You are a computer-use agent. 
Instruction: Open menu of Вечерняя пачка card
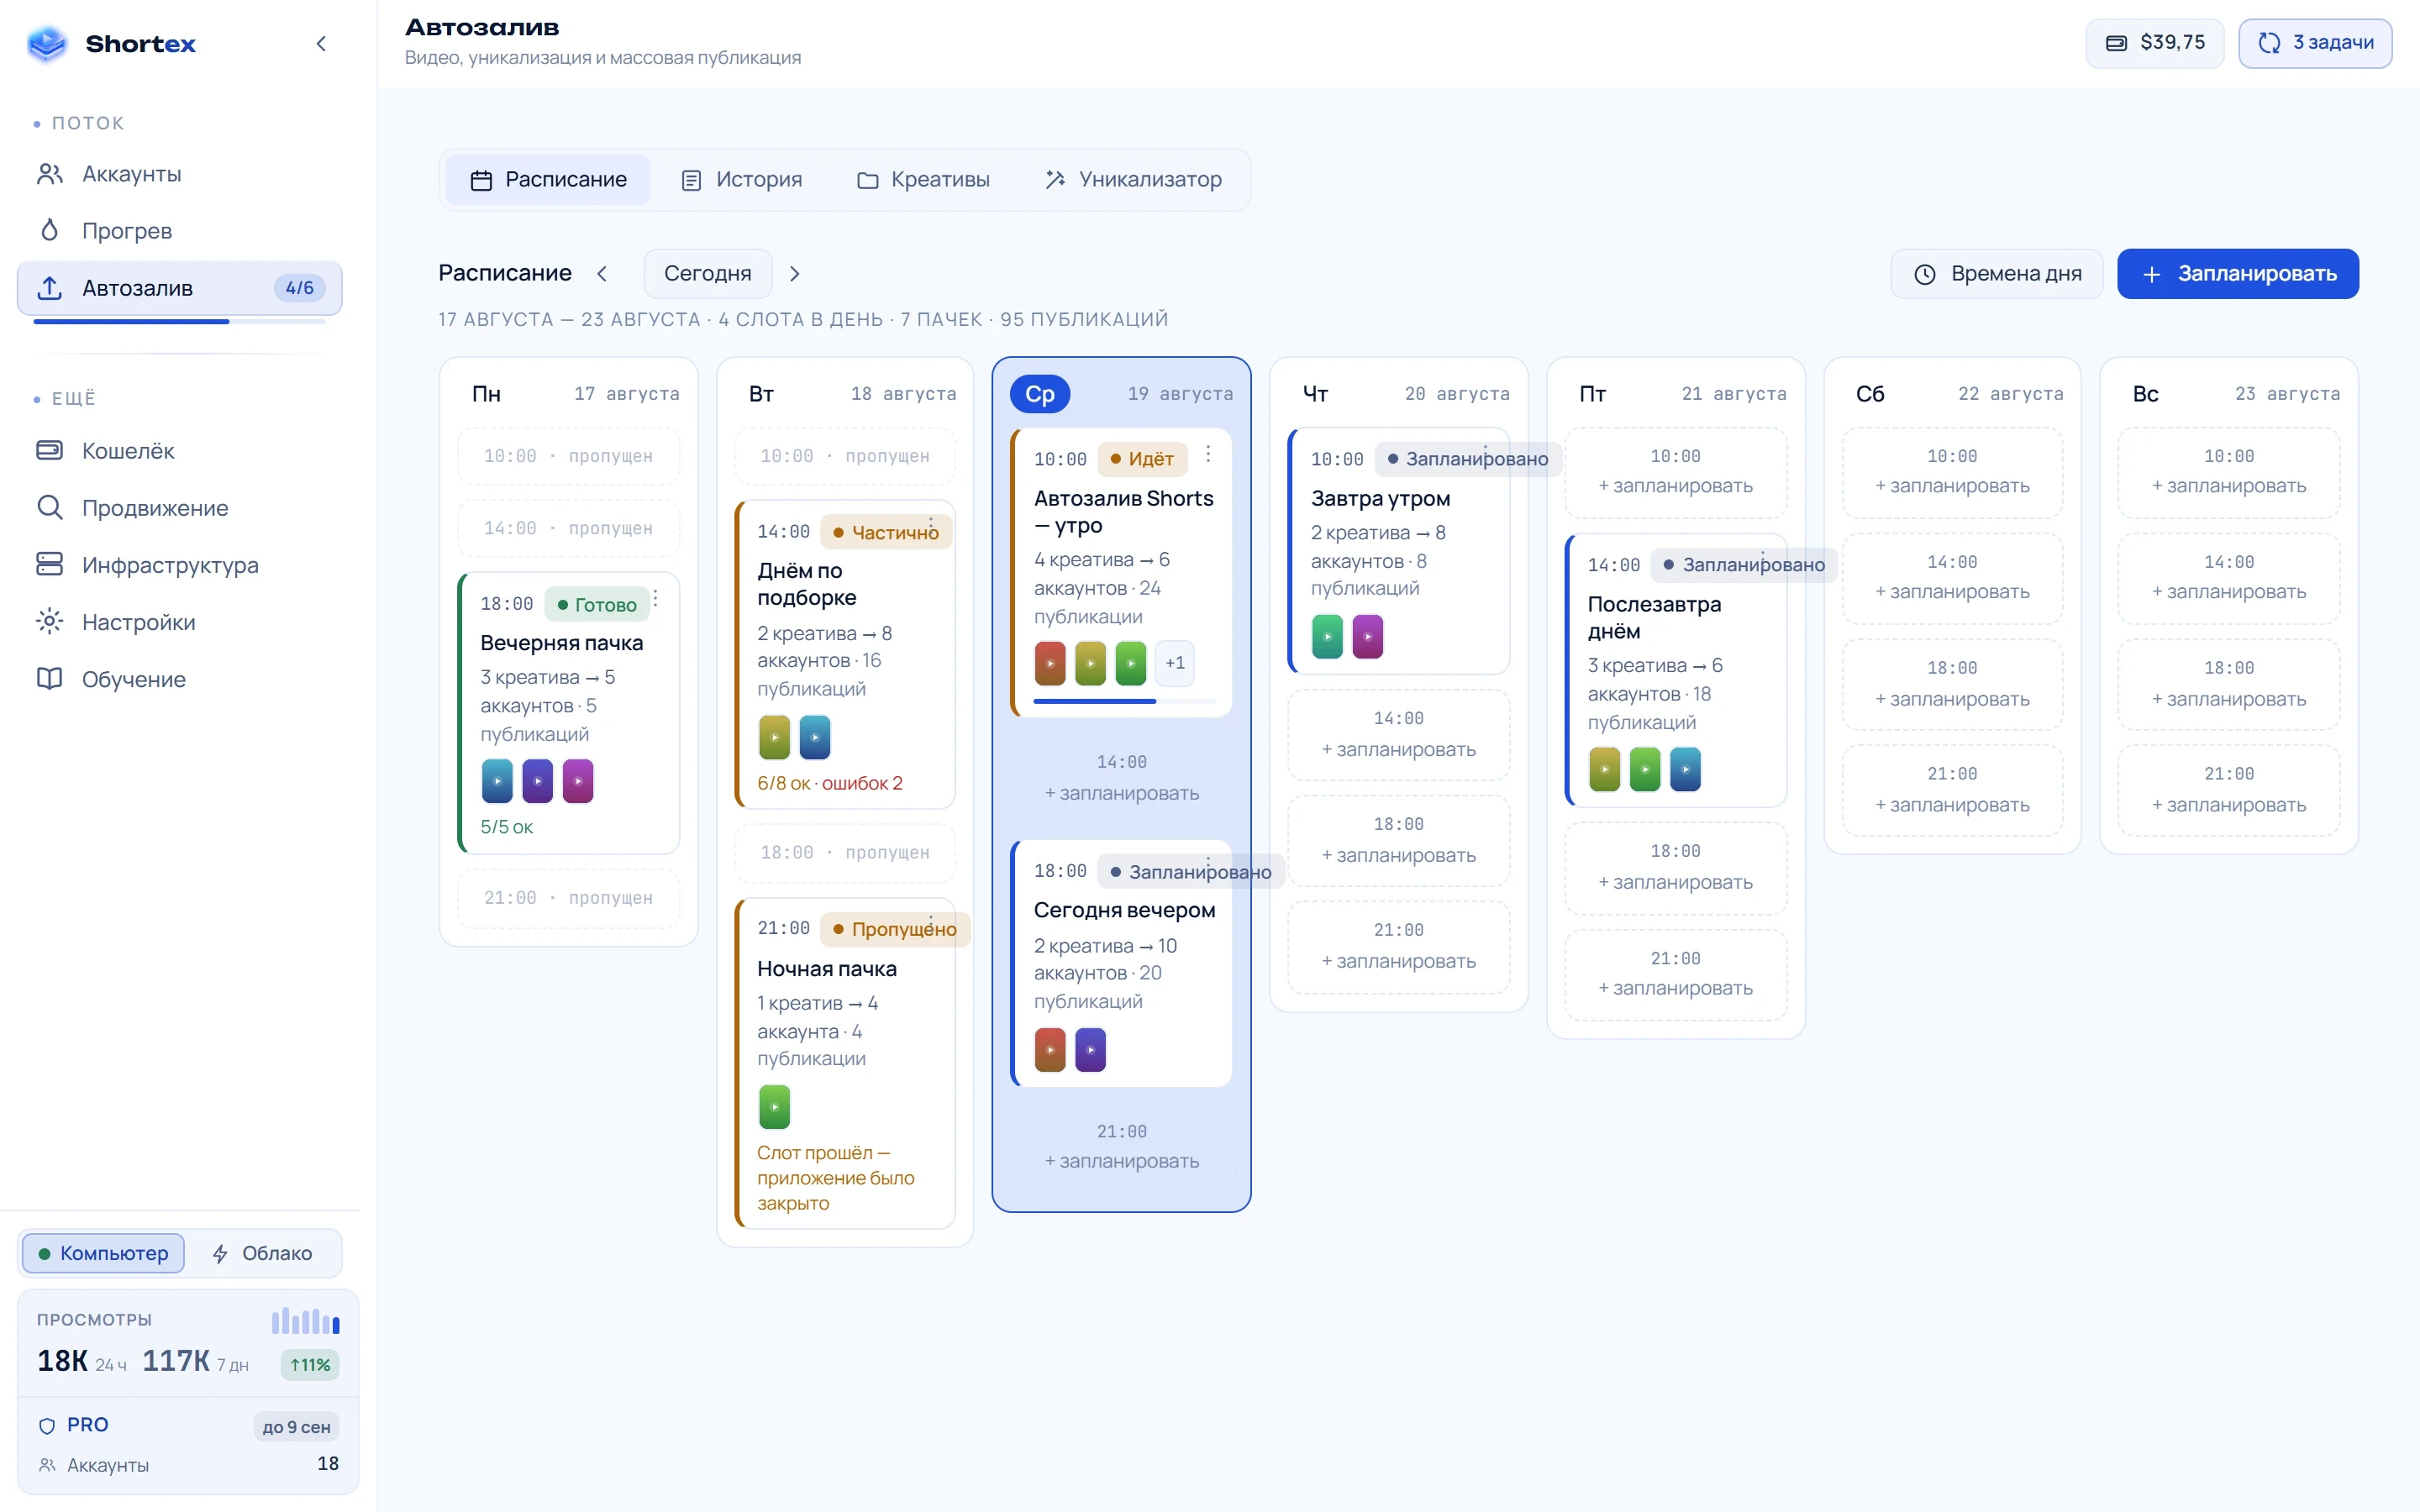[656, 599]
